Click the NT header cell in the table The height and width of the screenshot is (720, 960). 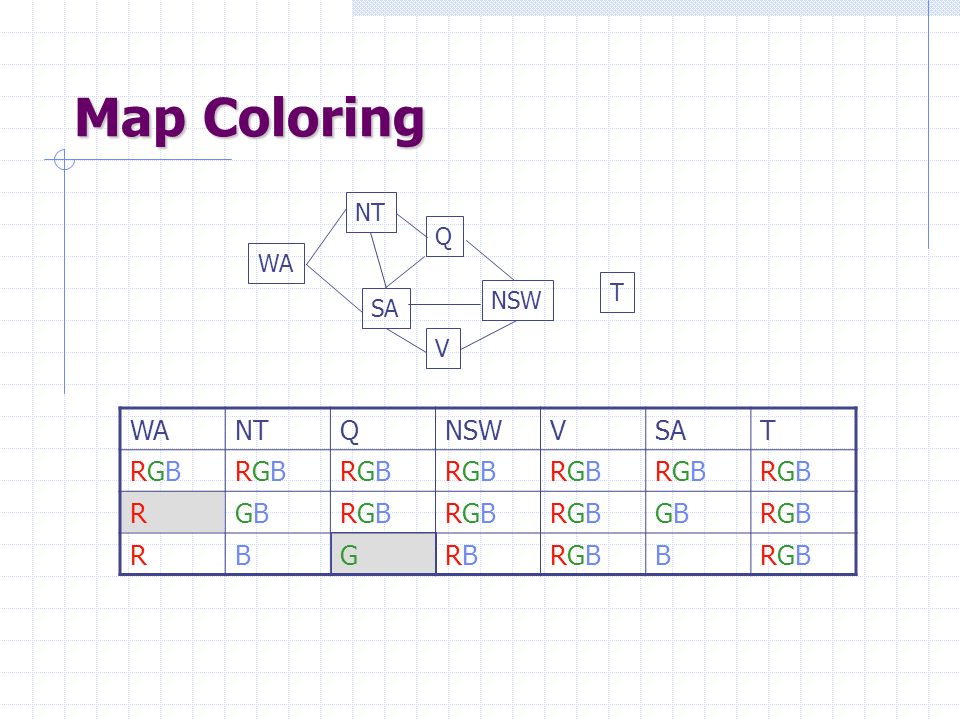coord(278,429)
